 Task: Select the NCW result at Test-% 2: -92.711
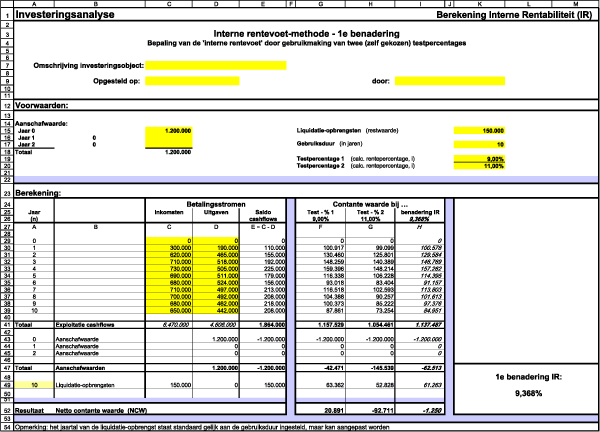370,410
